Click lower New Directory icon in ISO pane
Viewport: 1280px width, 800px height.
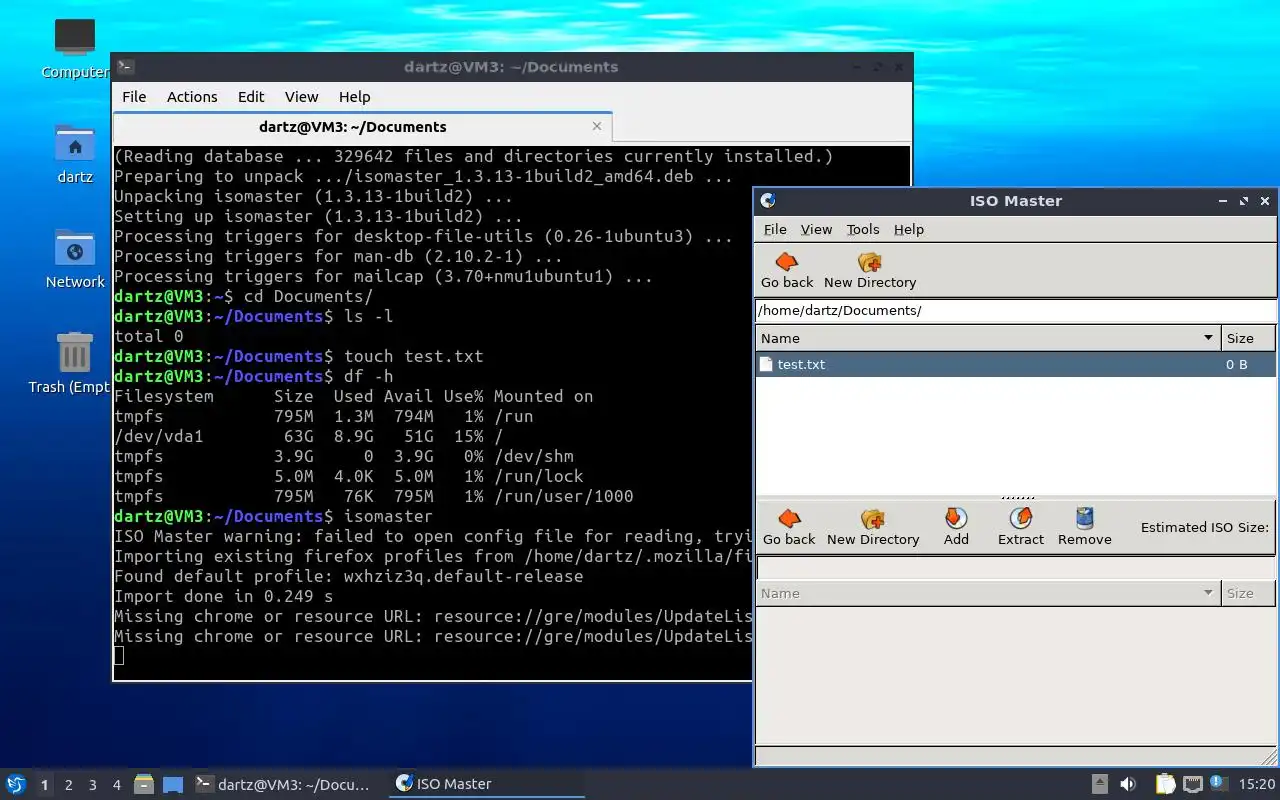tap(873, 518)
